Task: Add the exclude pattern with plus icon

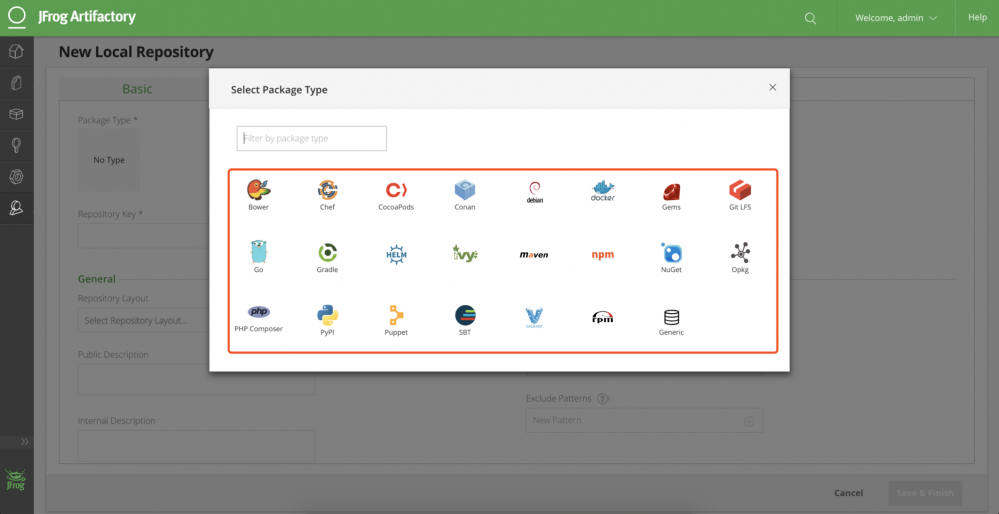Action: point(749,421)
